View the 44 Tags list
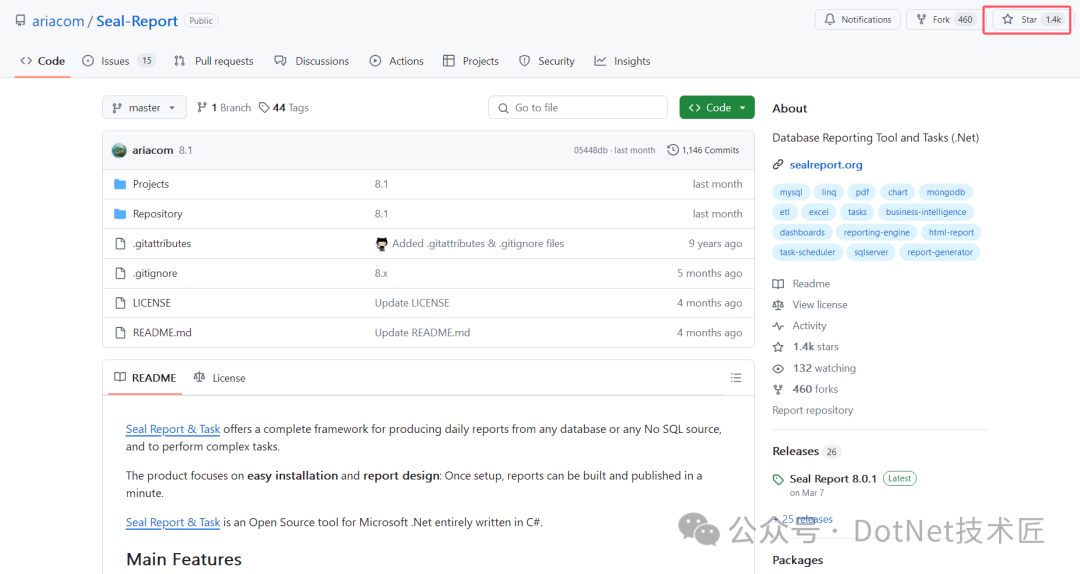Image resolution: width=1080 pixels, height=574 pixels. click(284, 108)
